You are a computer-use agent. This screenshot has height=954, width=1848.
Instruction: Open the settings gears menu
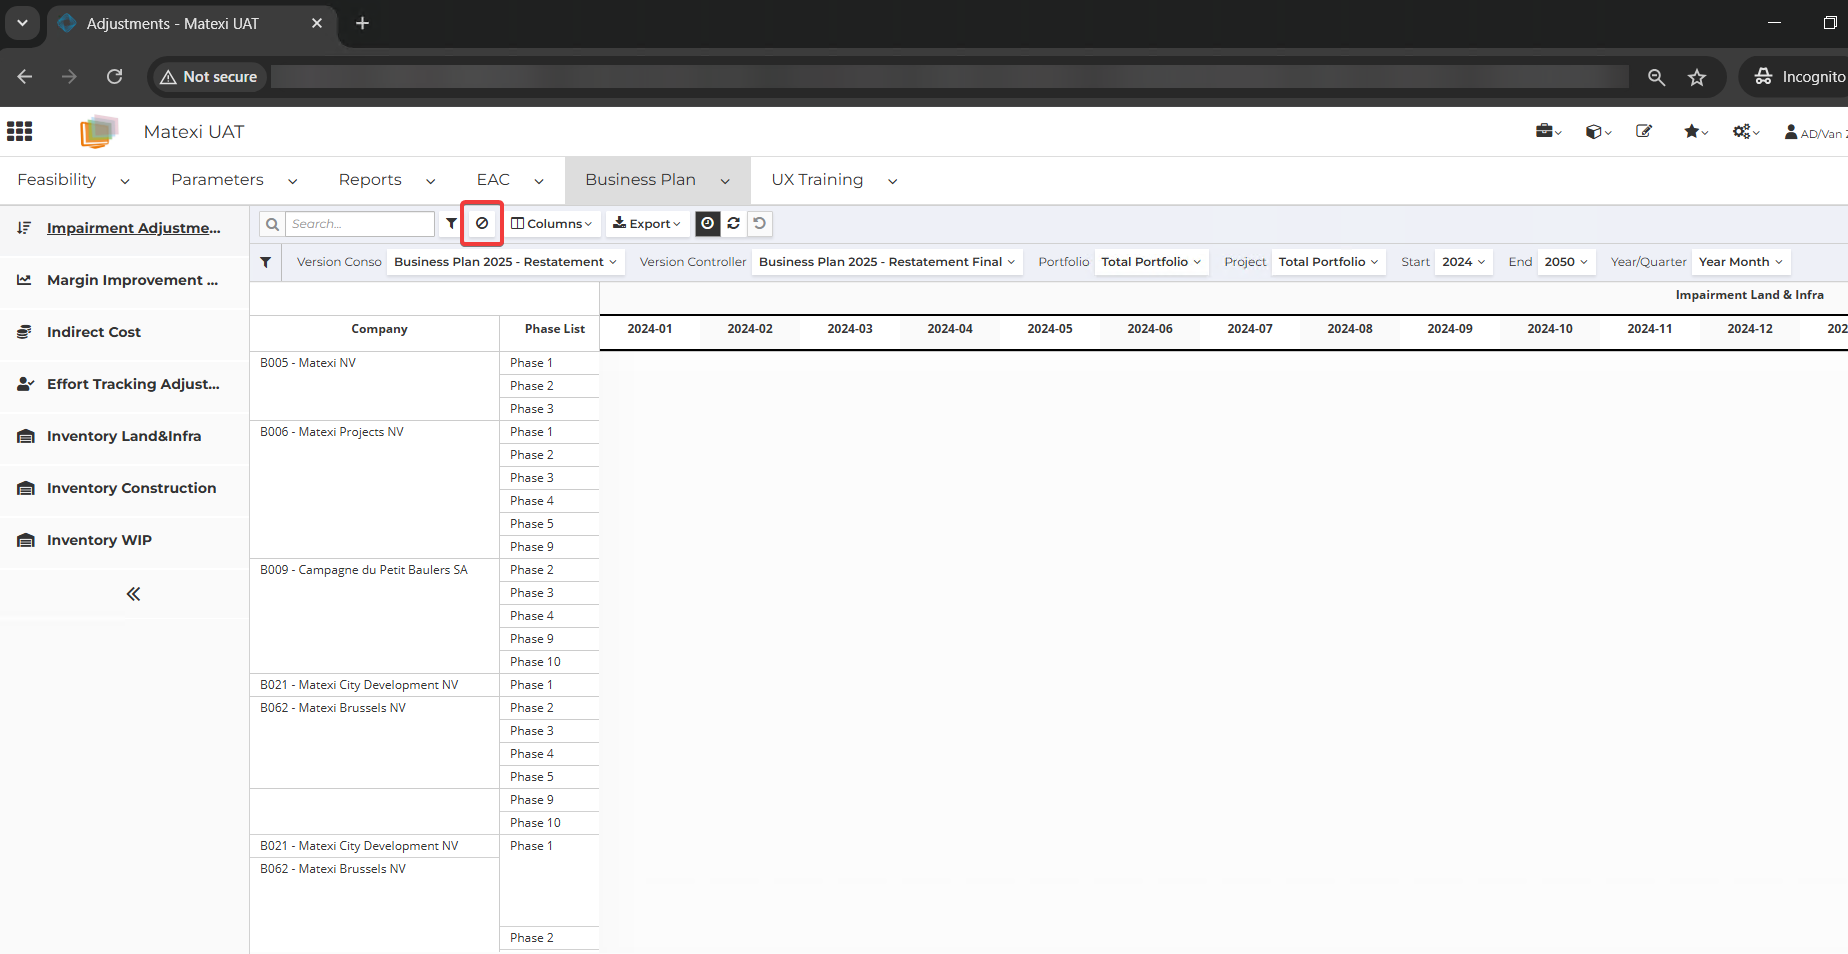click(1746, 131)
